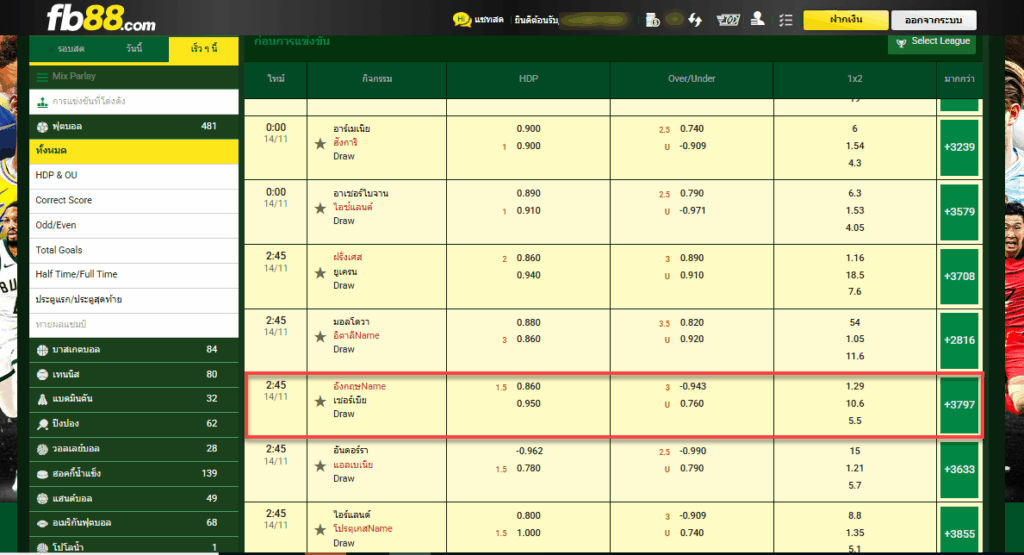Open the statement document icon in header
The width and height of the screenshot is (1024, 555).
coord(652,20)
